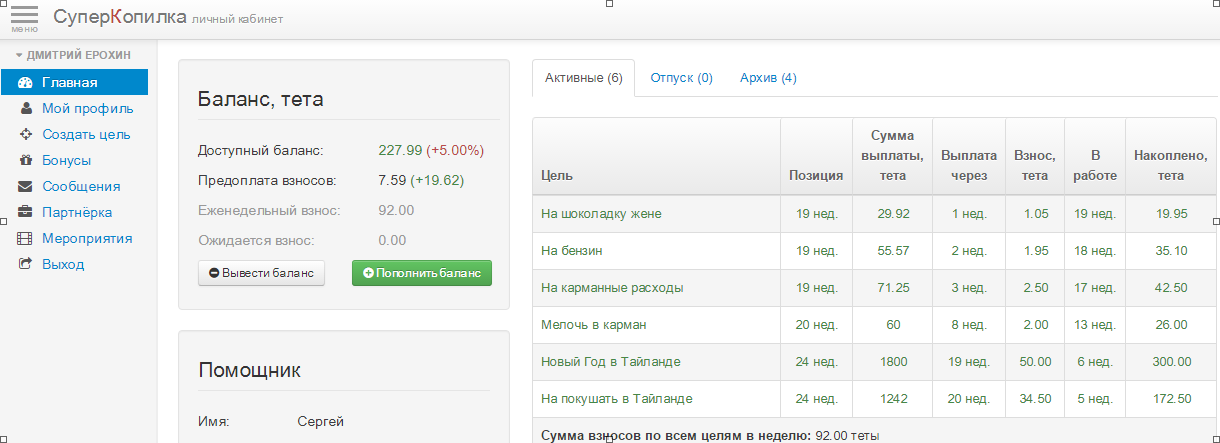
Task: Click the exit icon beside Выход
Action: (x=25, y=265)
